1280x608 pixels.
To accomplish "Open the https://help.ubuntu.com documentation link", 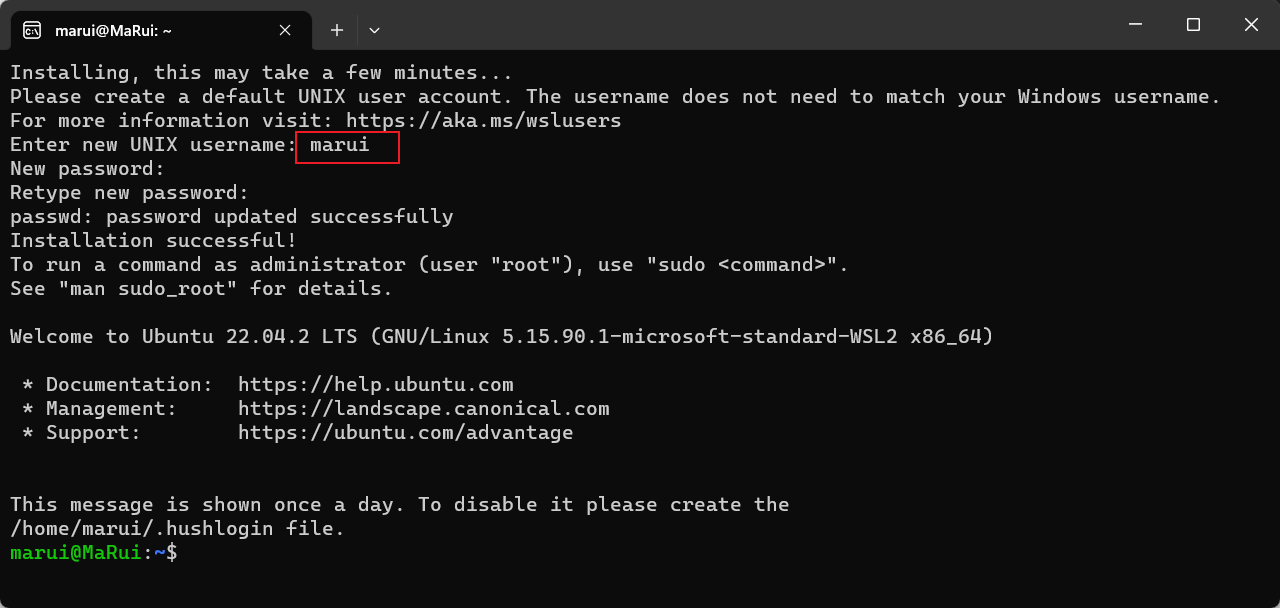I will coord(375,385).
